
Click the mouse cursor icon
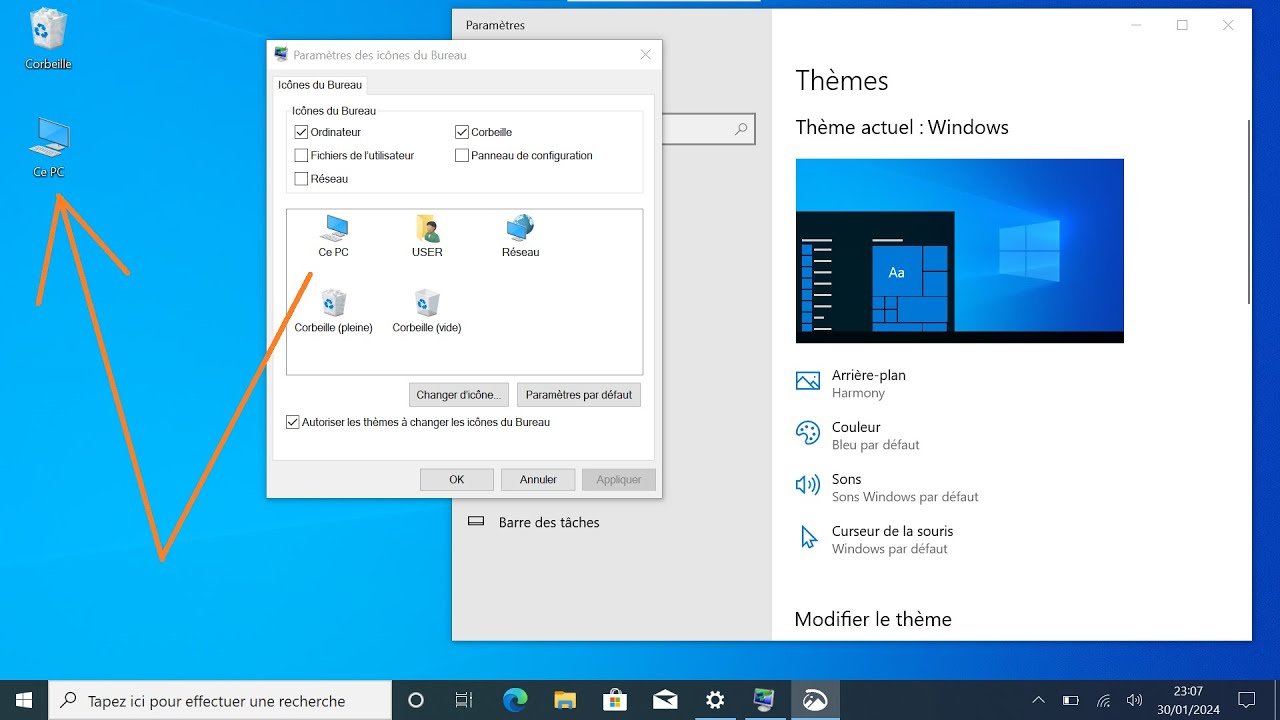coord(809,538)
